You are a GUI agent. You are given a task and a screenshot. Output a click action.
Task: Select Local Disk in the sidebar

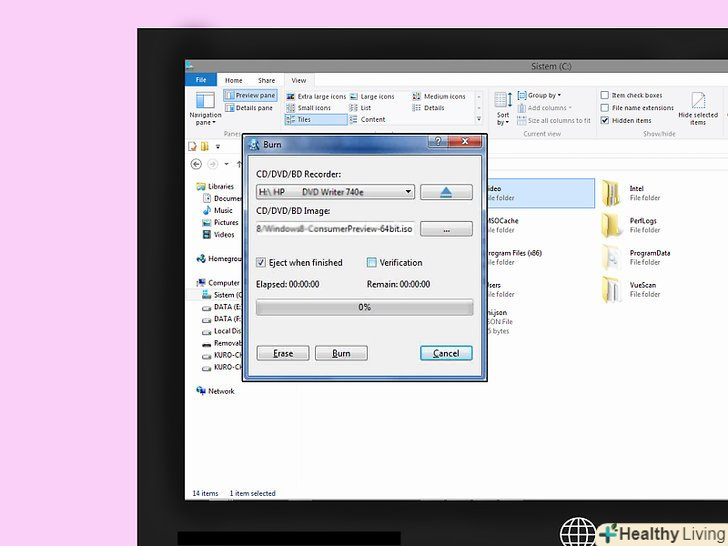tap(222, 331)
